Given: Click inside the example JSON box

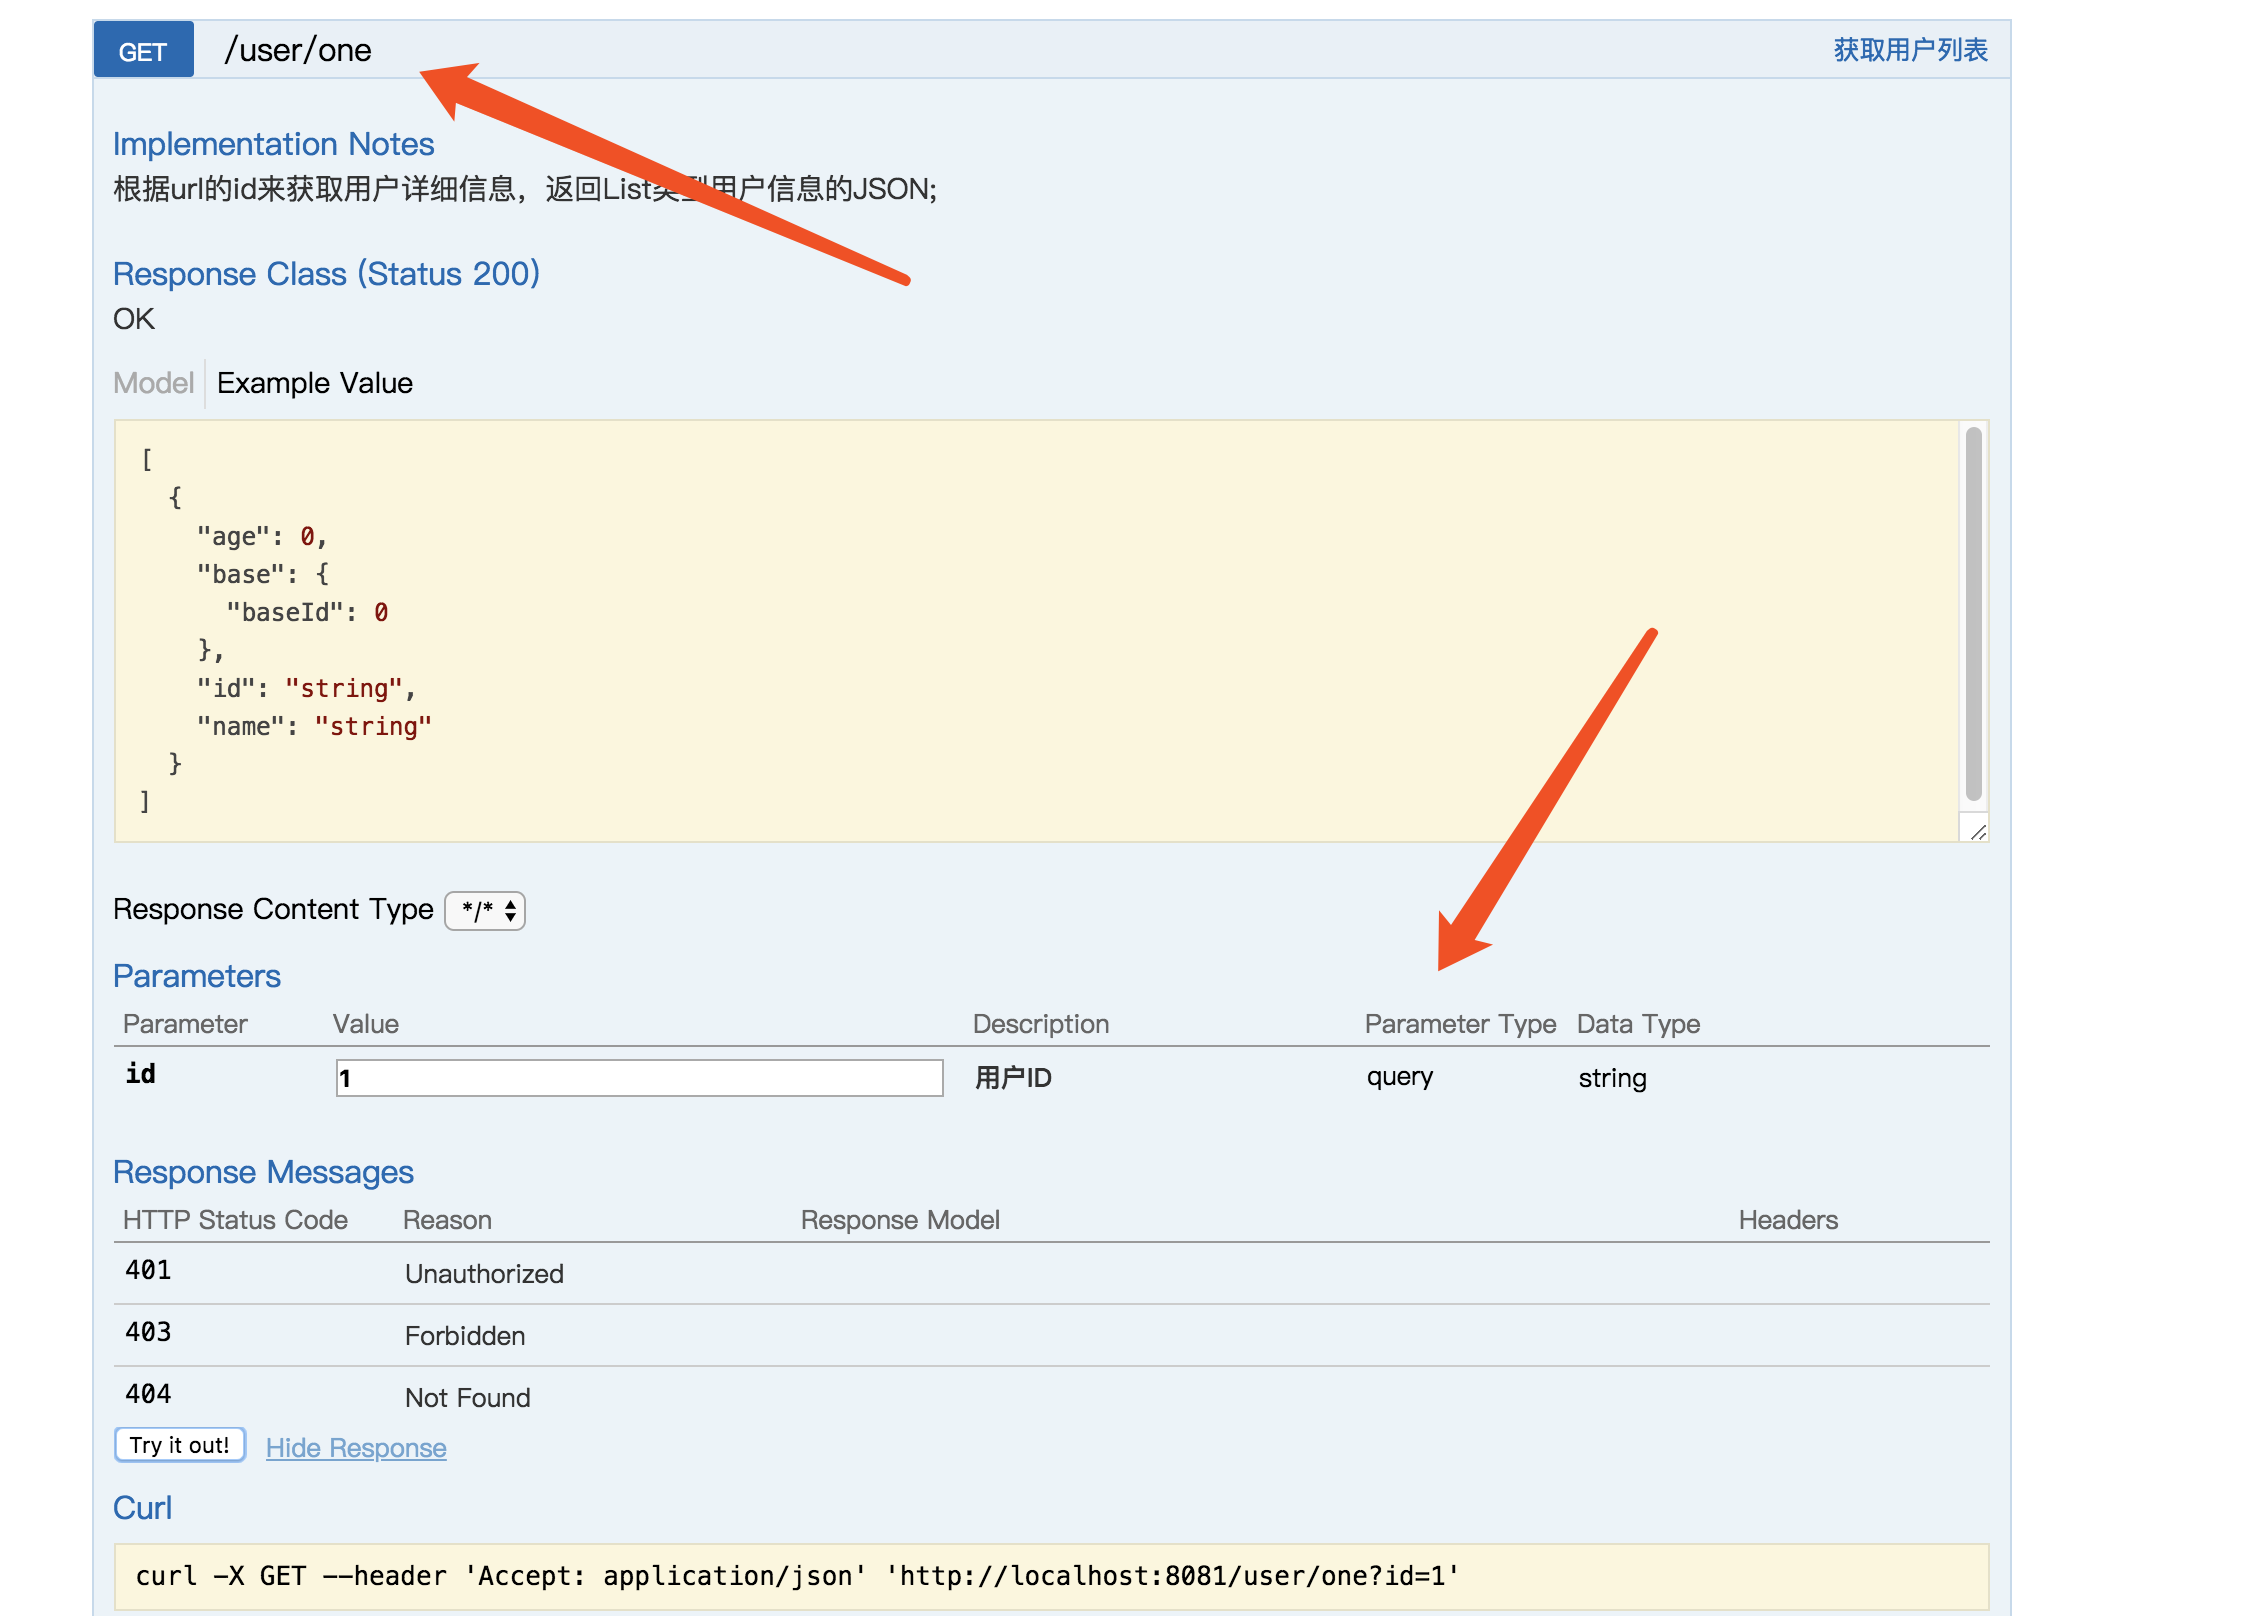Looking at the screenshot, I should [x=1000, y=630].
